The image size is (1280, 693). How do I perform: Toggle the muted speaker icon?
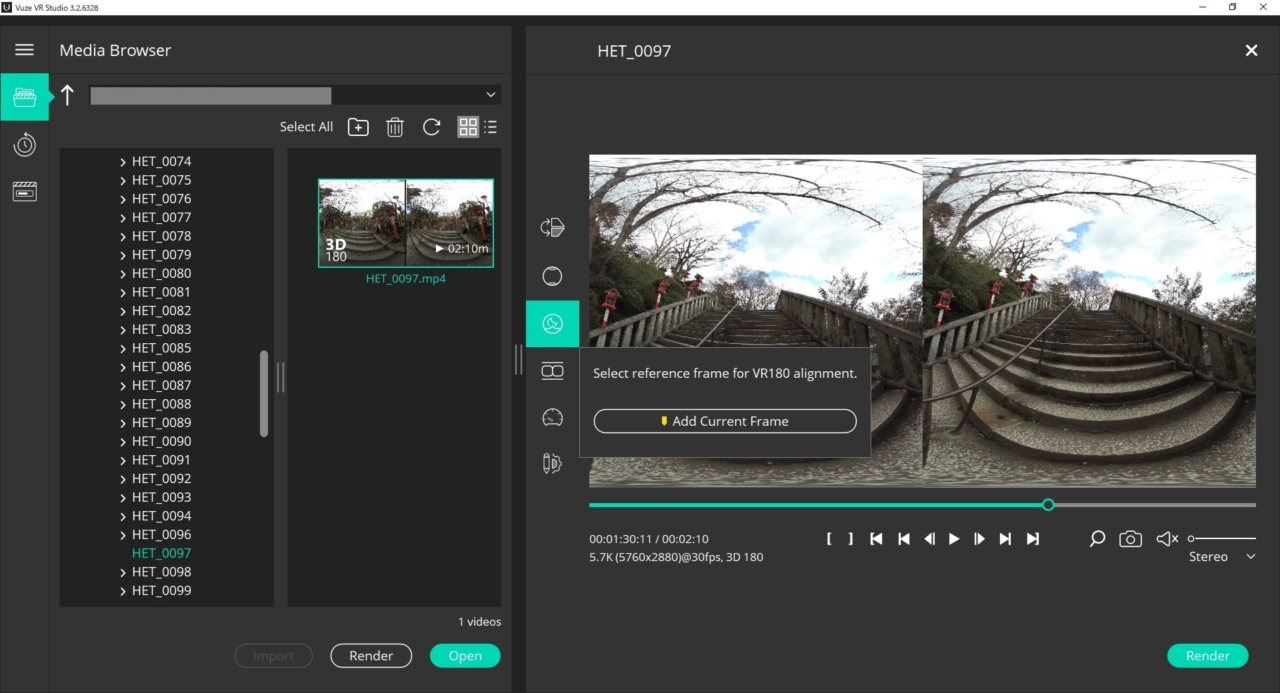1167,539
